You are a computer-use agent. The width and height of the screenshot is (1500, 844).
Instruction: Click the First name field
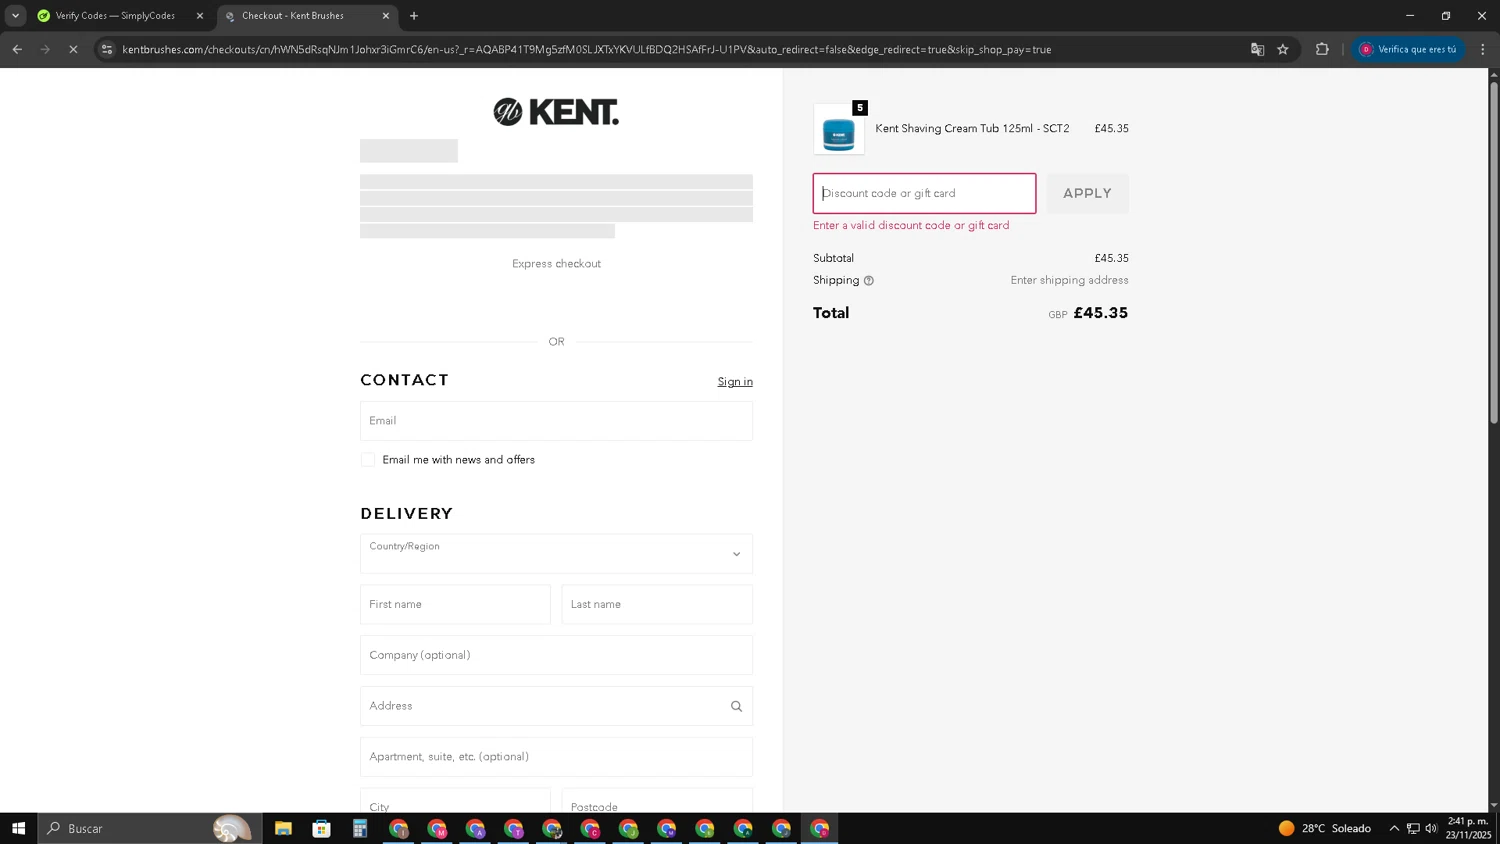tap(455, 604)
